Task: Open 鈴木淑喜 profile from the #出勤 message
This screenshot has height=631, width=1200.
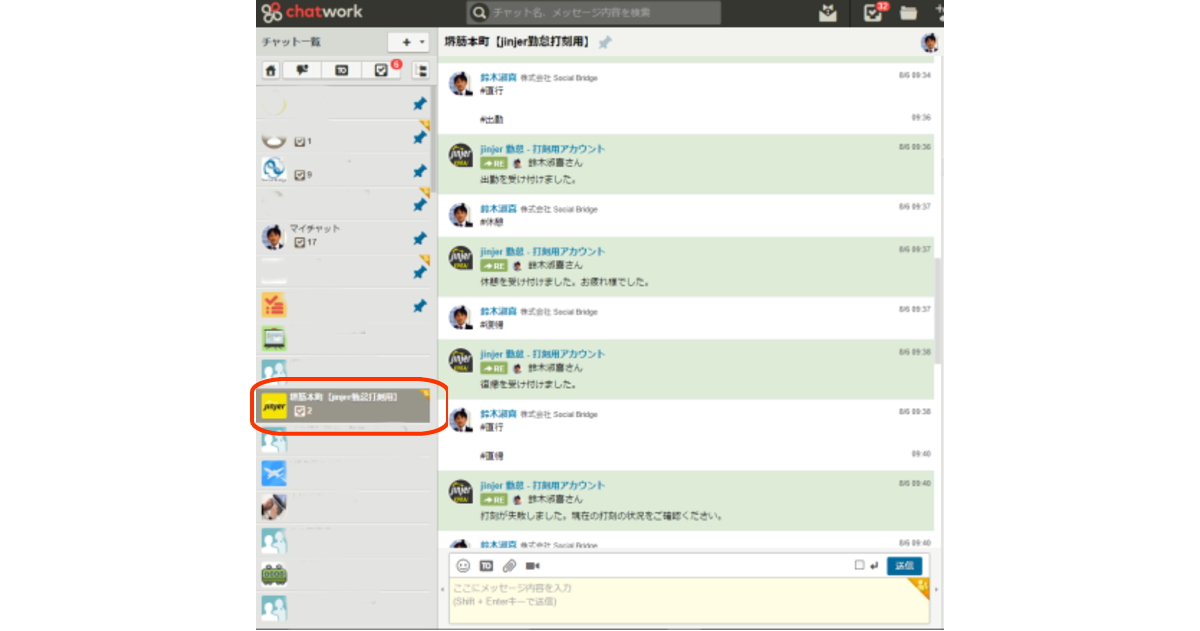Action: click(x=498, y=77)
